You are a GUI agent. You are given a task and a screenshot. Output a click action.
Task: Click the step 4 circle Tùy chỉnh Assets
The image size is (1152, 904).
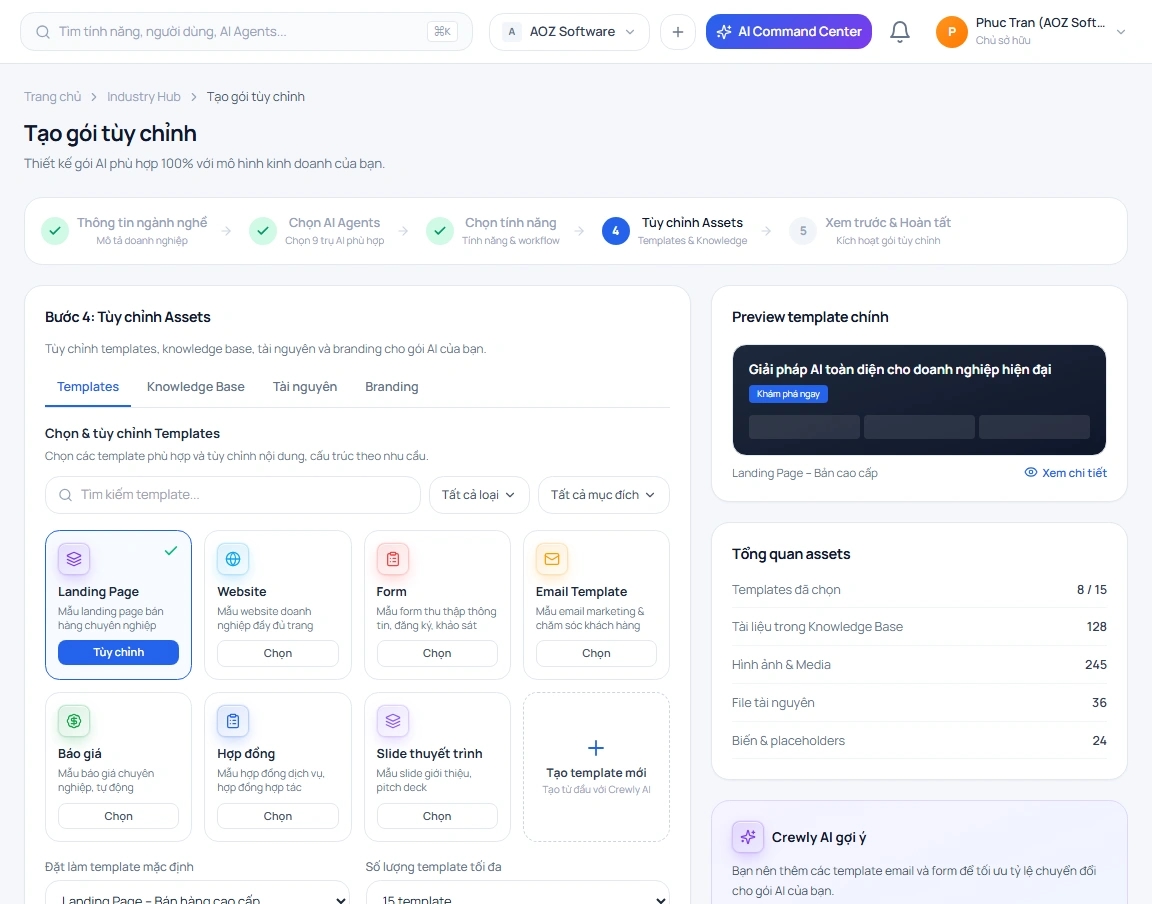coord(616,231)
